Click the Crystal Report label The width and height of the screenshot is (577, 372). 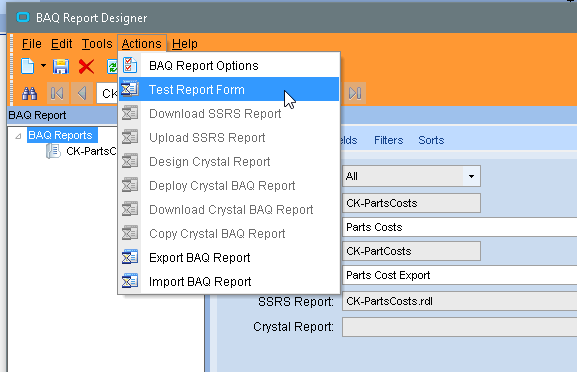click(x=293, y=327)
